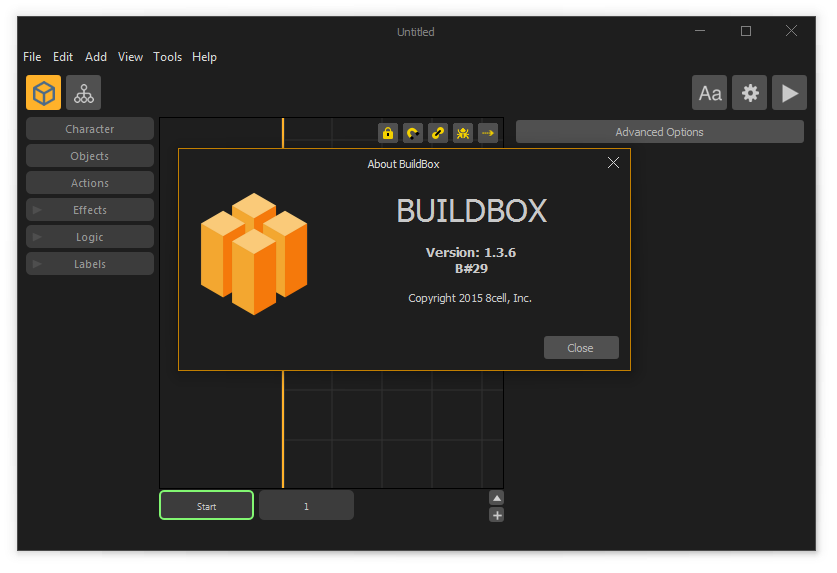Image resolution: width=837 pixels, height=573 pixels.
Task: Open the Actions panel
Action: 90,183
